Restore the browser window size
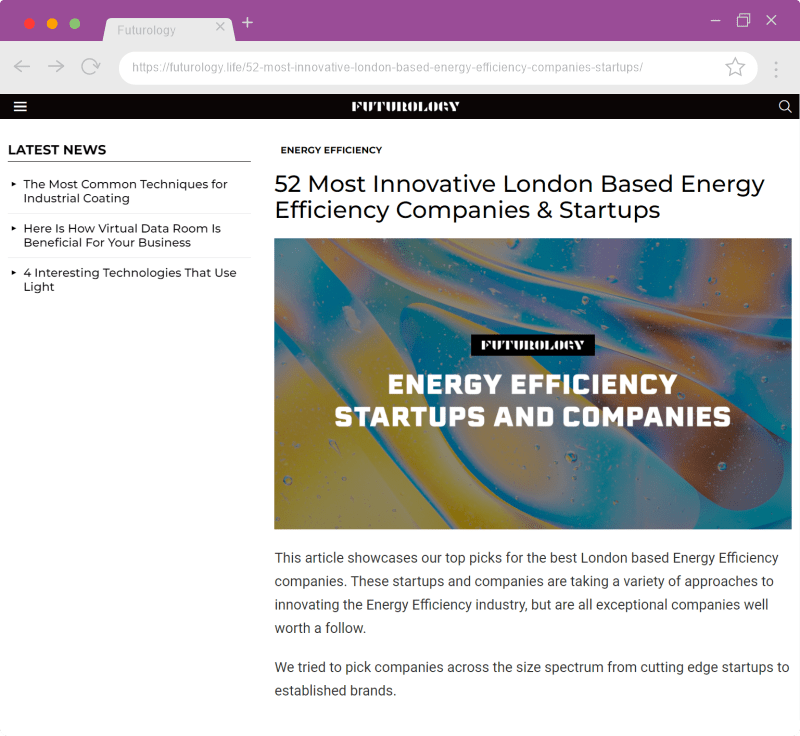 click(743, 21)
